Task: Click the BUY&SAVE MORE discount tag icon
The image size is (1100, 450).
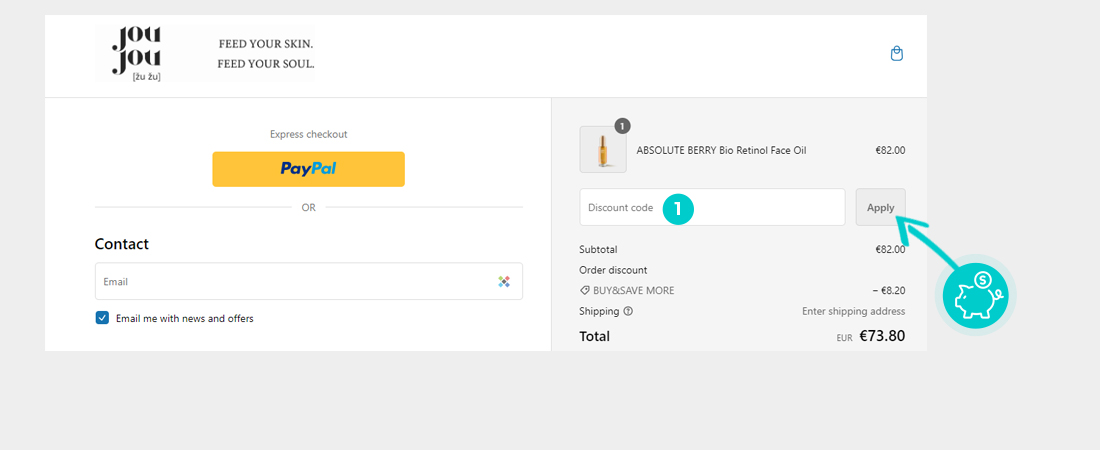Action: 584,291
